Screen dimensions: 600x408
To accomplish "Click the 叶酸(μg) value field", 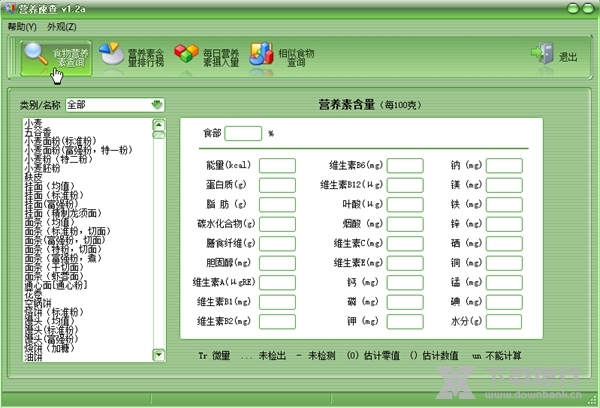I will (405, 205).
